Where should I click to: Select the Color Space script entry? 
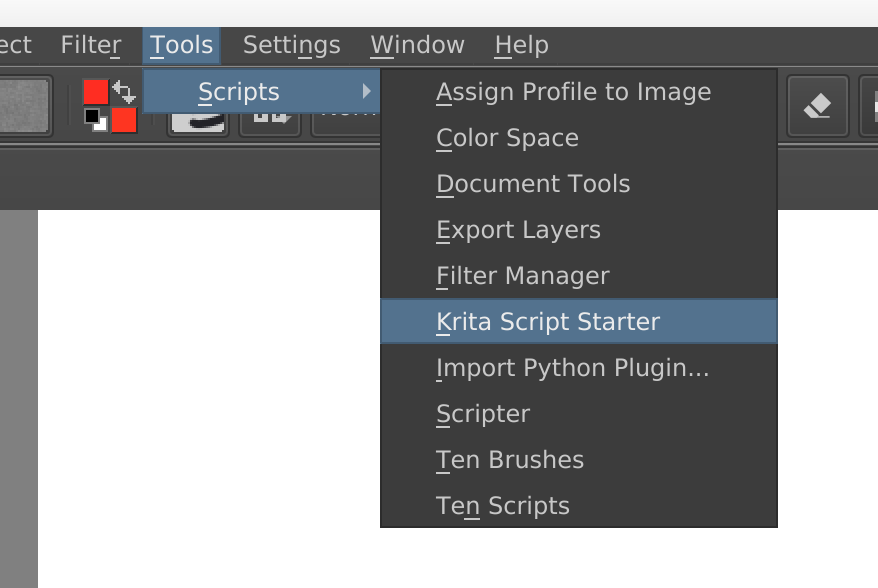point(507,138)
